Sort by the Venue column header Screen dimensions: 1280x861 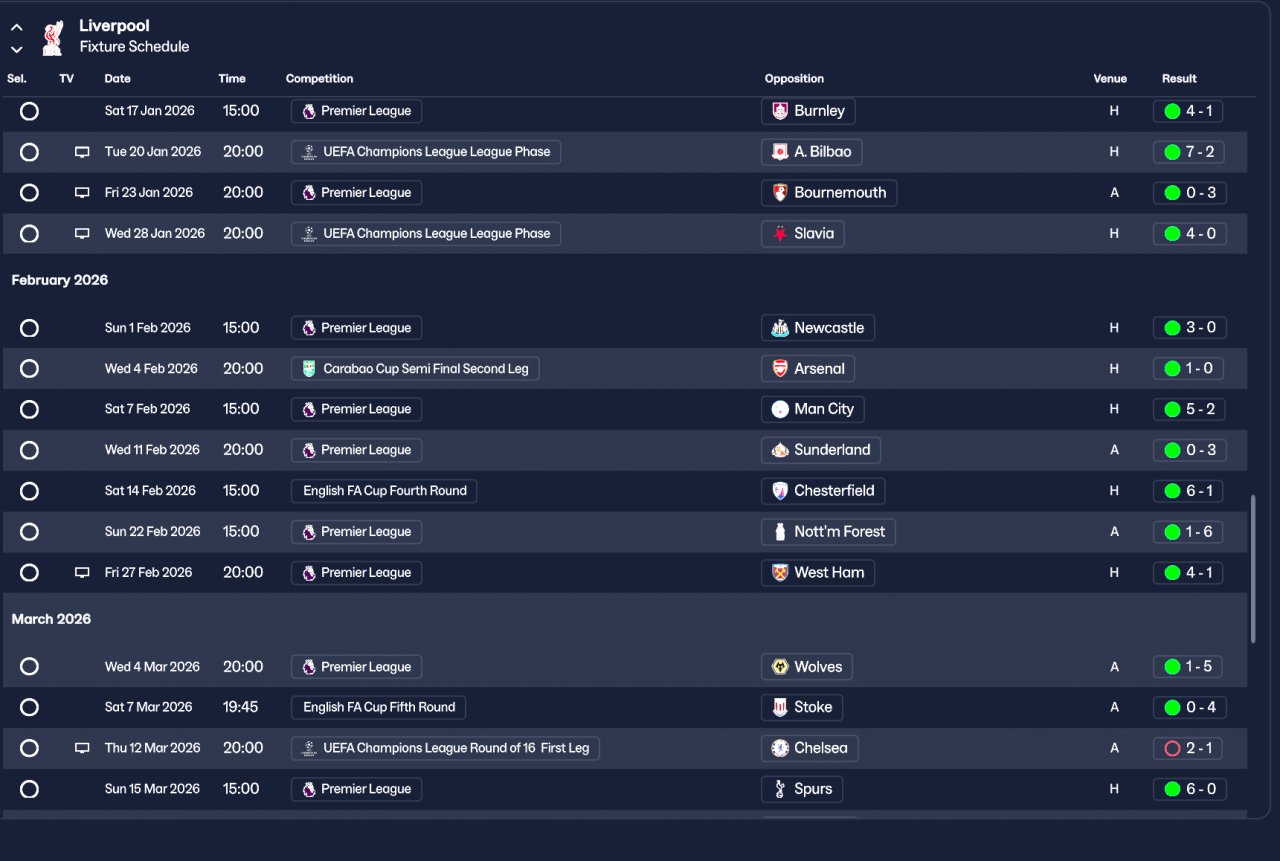(1110, 79)
